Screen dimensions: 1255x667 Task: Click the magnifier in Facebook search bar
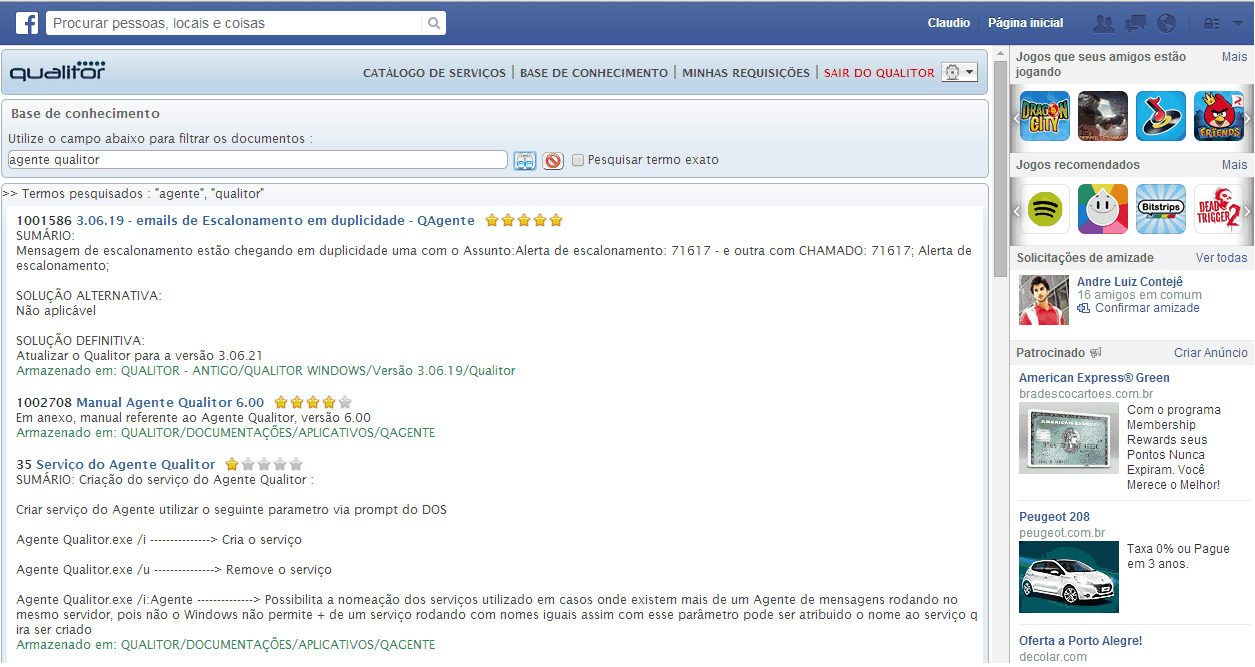click(x=434, y=23)
